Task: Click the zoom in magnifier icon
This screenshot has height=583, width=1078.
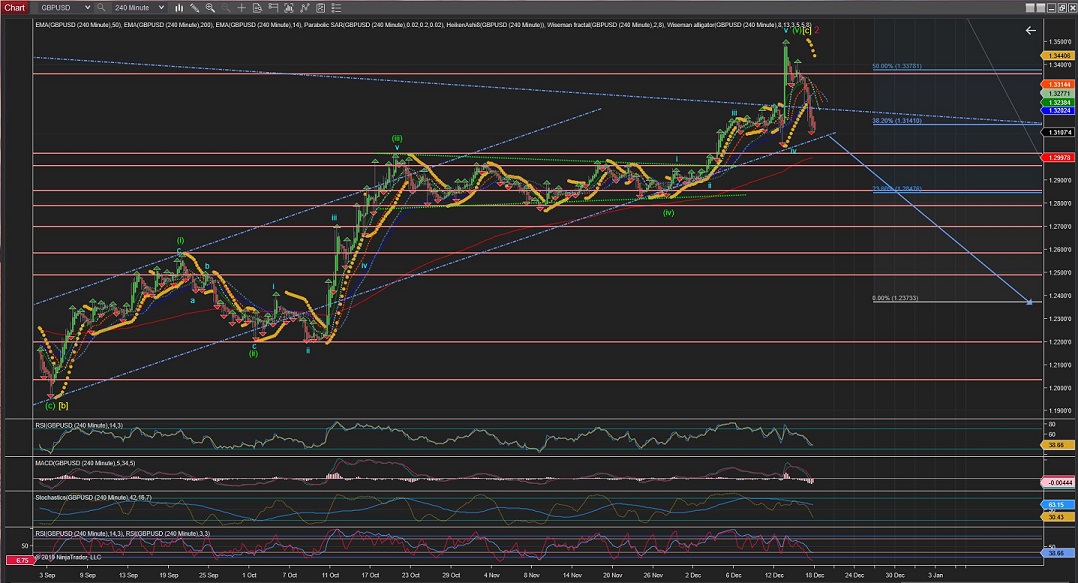Action: coord(210,8)
